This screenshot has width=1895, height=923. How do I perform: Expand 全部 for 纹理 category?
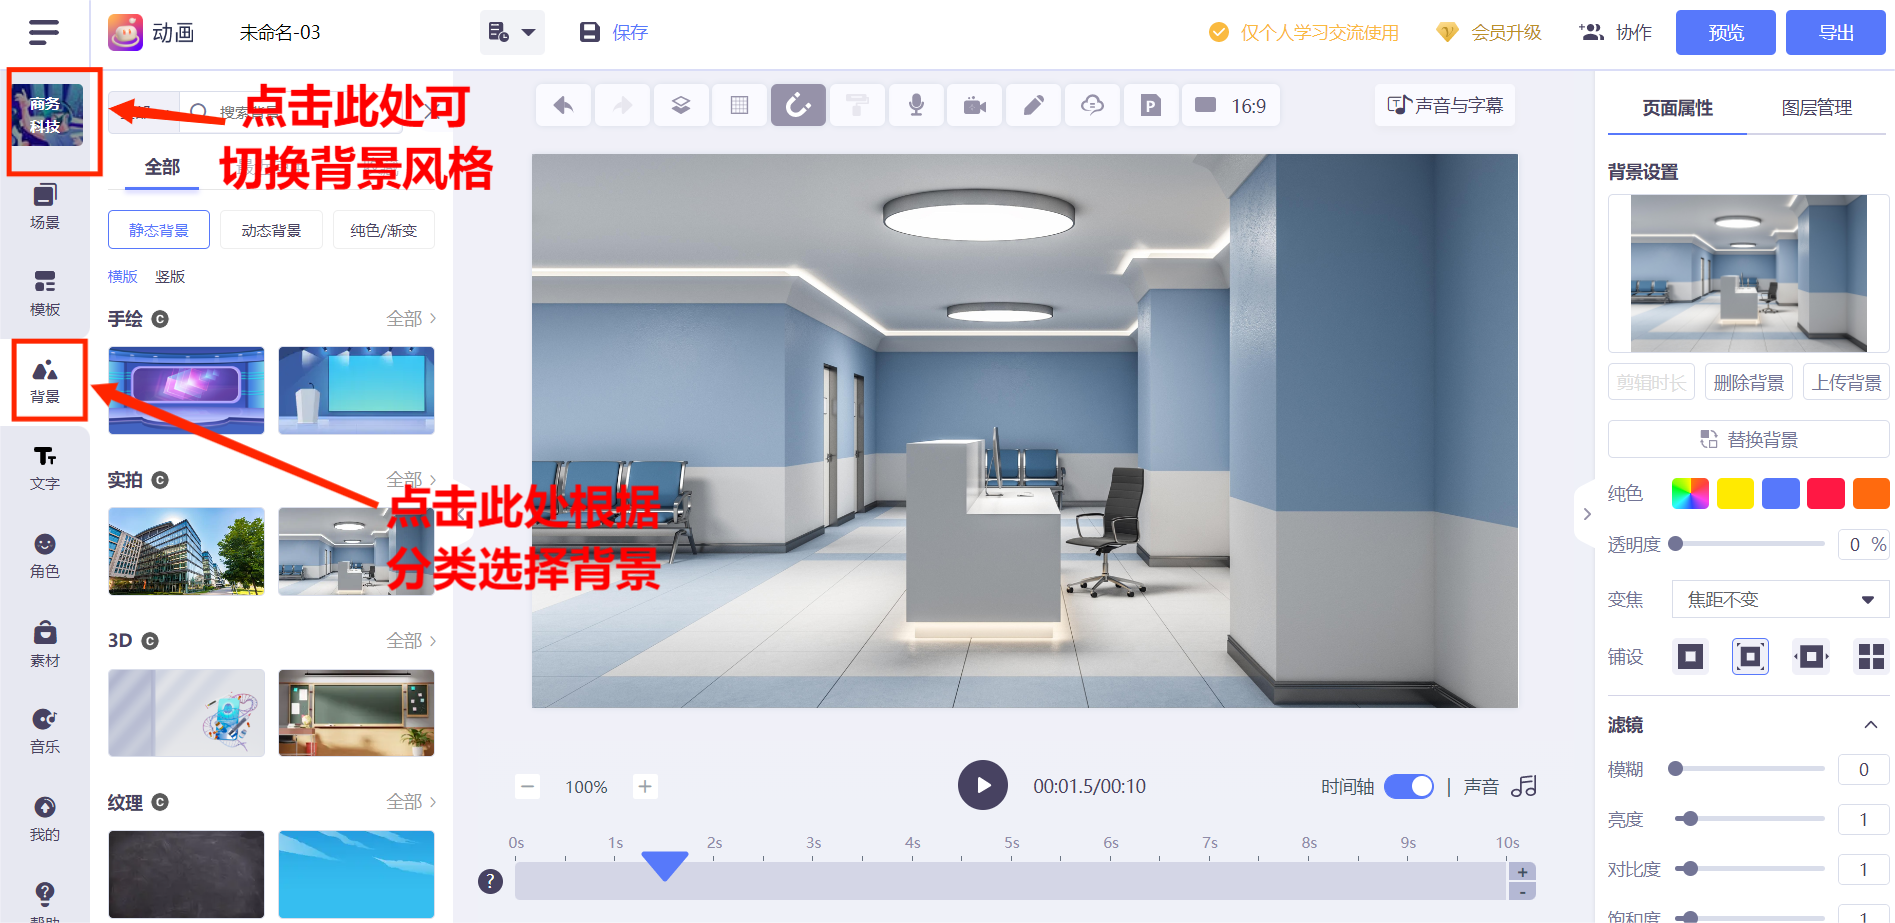click(x=412, y=801)
